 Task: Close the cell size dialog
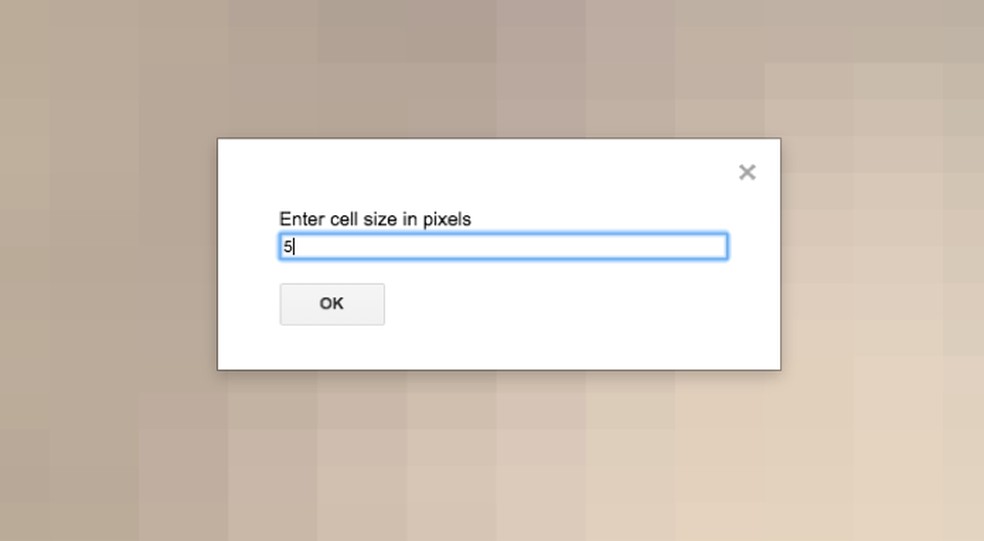click(747, 172)
